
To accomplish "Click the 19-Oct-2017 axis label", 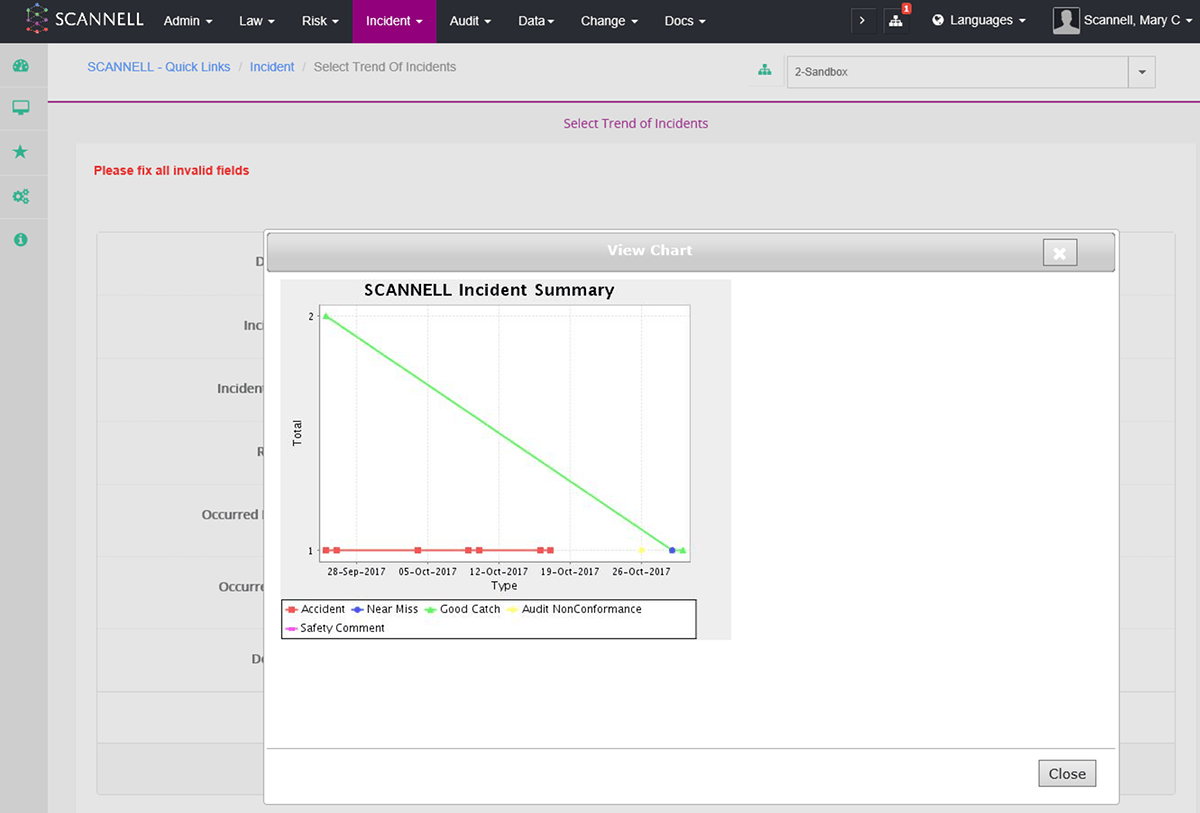I will pyautogui.click(x=570, y=572).
